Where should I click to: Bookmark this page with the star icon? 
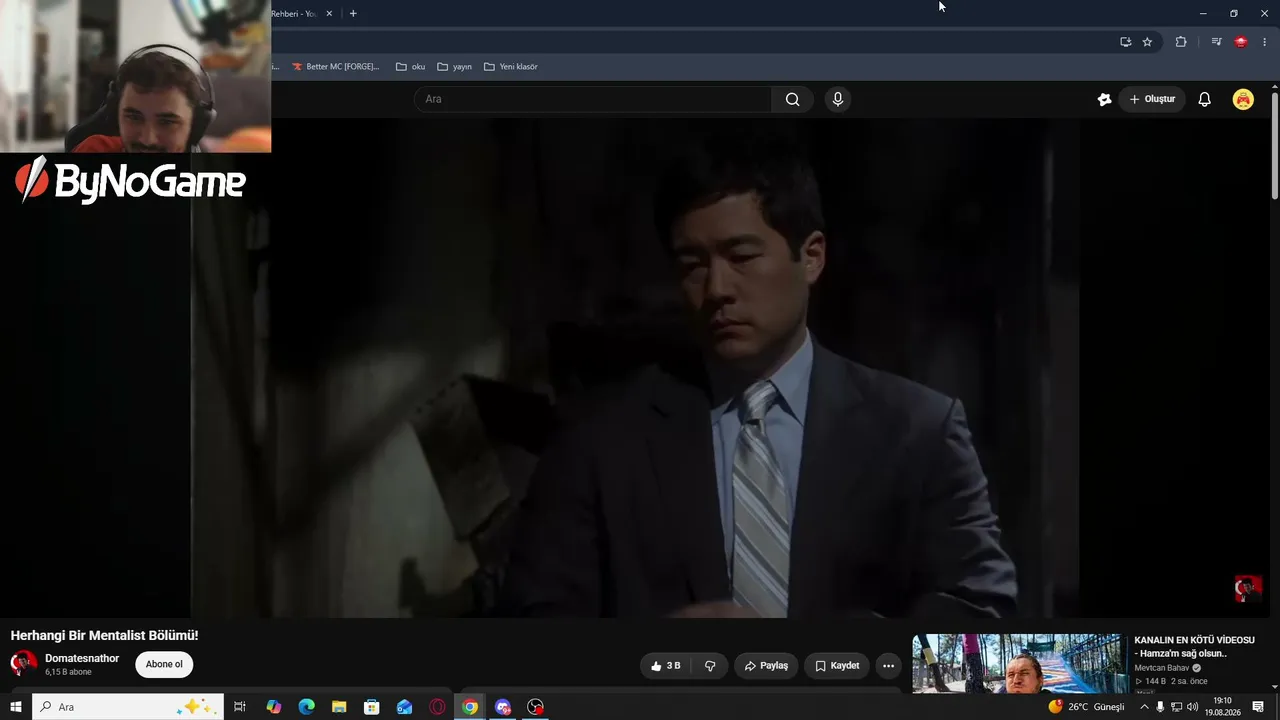[1147, 42]
